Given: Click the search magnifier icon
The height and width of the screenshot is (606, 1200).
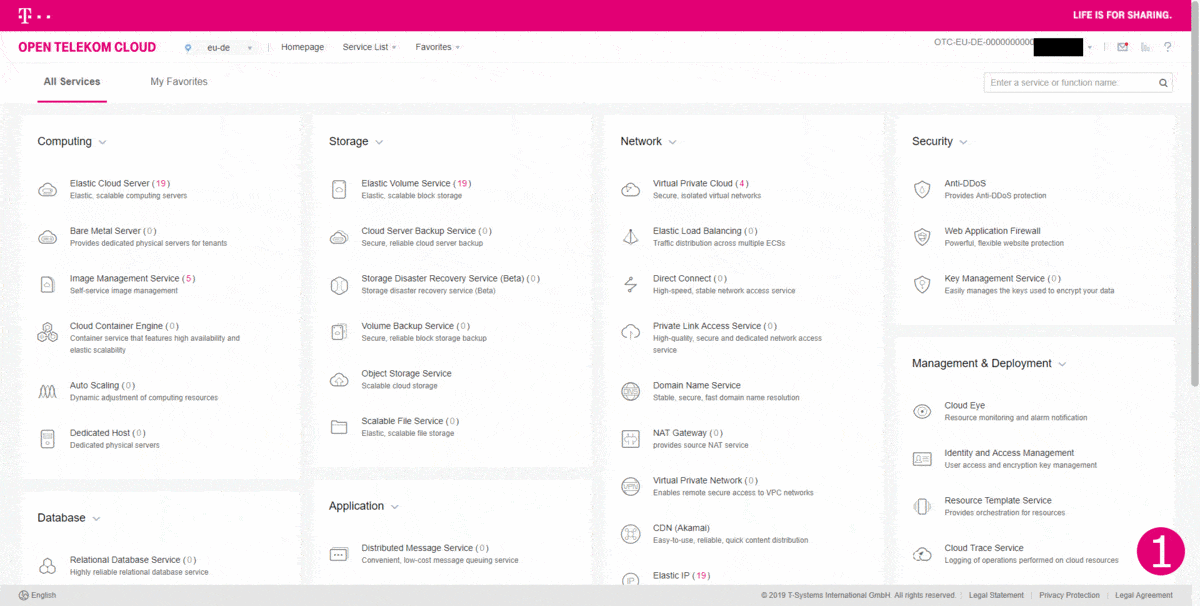Looking at the screenshot, I should pos(1163,83).
